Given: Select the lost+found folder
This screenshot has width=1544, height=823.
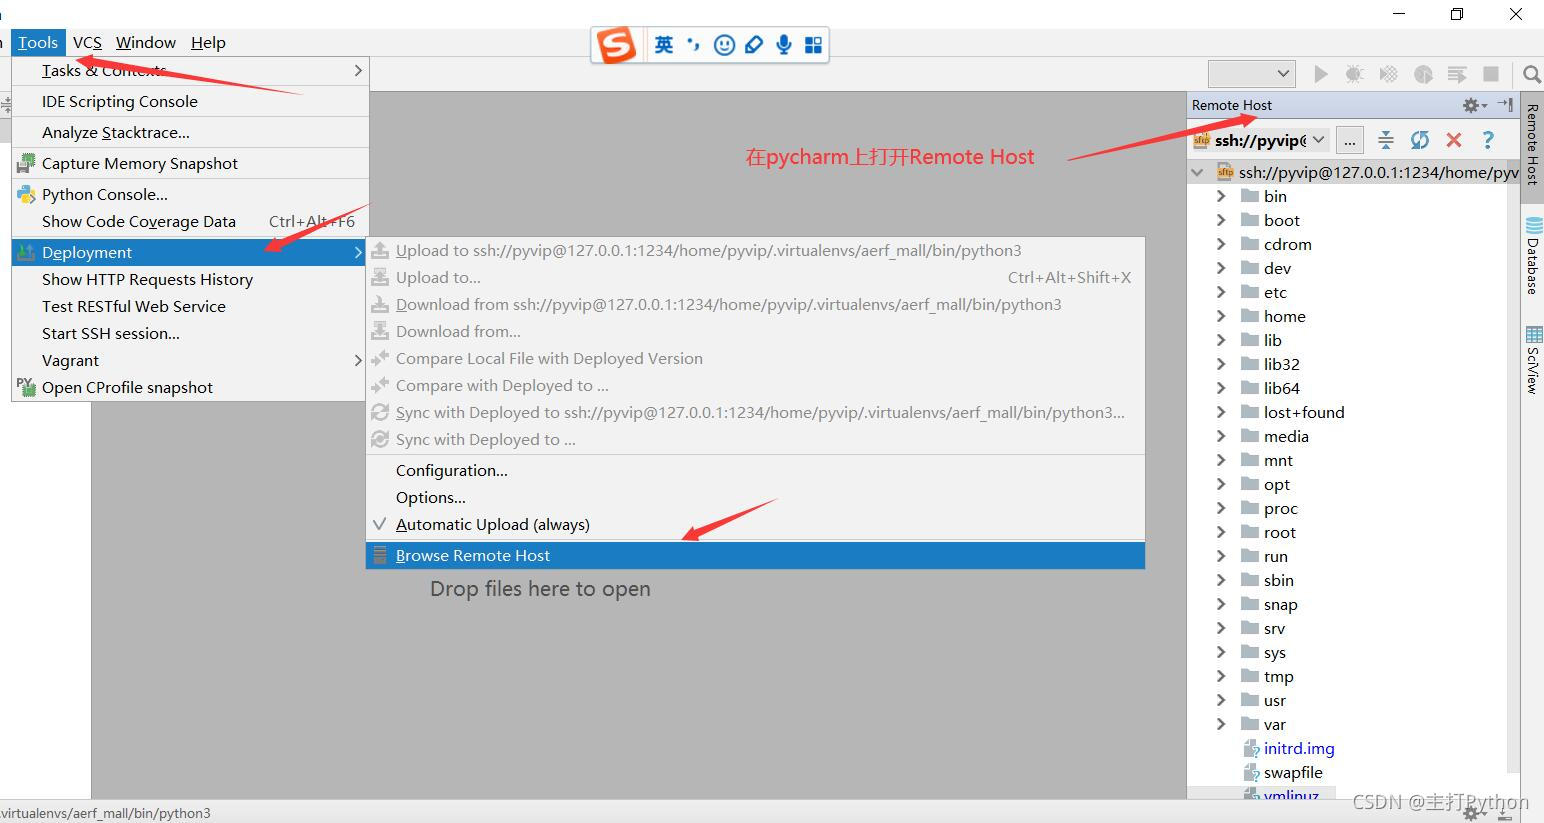Looking at the screenshot, I should click(1303, 412).
